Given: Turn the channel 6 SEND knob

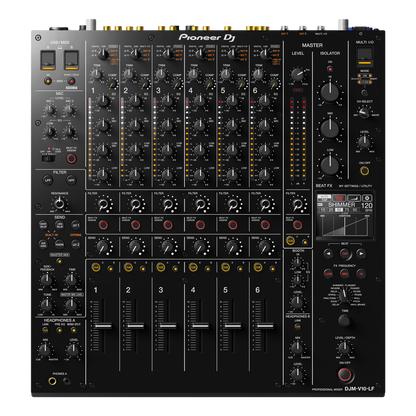Looking at the screenshot, I should pos(265,247).
